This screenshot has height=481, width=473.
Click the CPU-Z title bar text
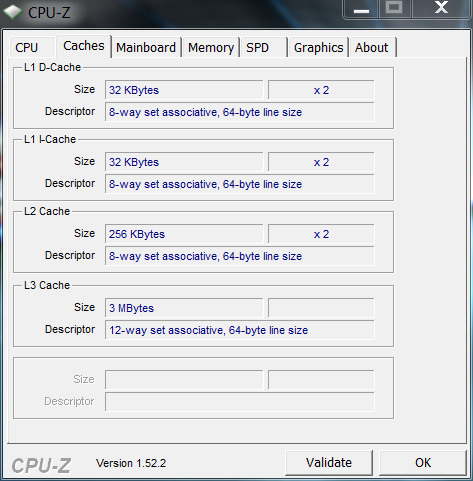[x=49, y=13]
